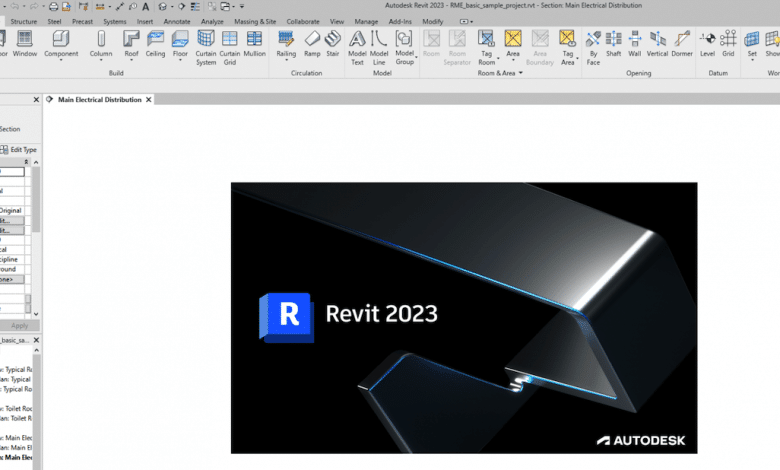Click the Print icon in quick access toolbar
The image size is (780, 470).
tap(53, 6)
